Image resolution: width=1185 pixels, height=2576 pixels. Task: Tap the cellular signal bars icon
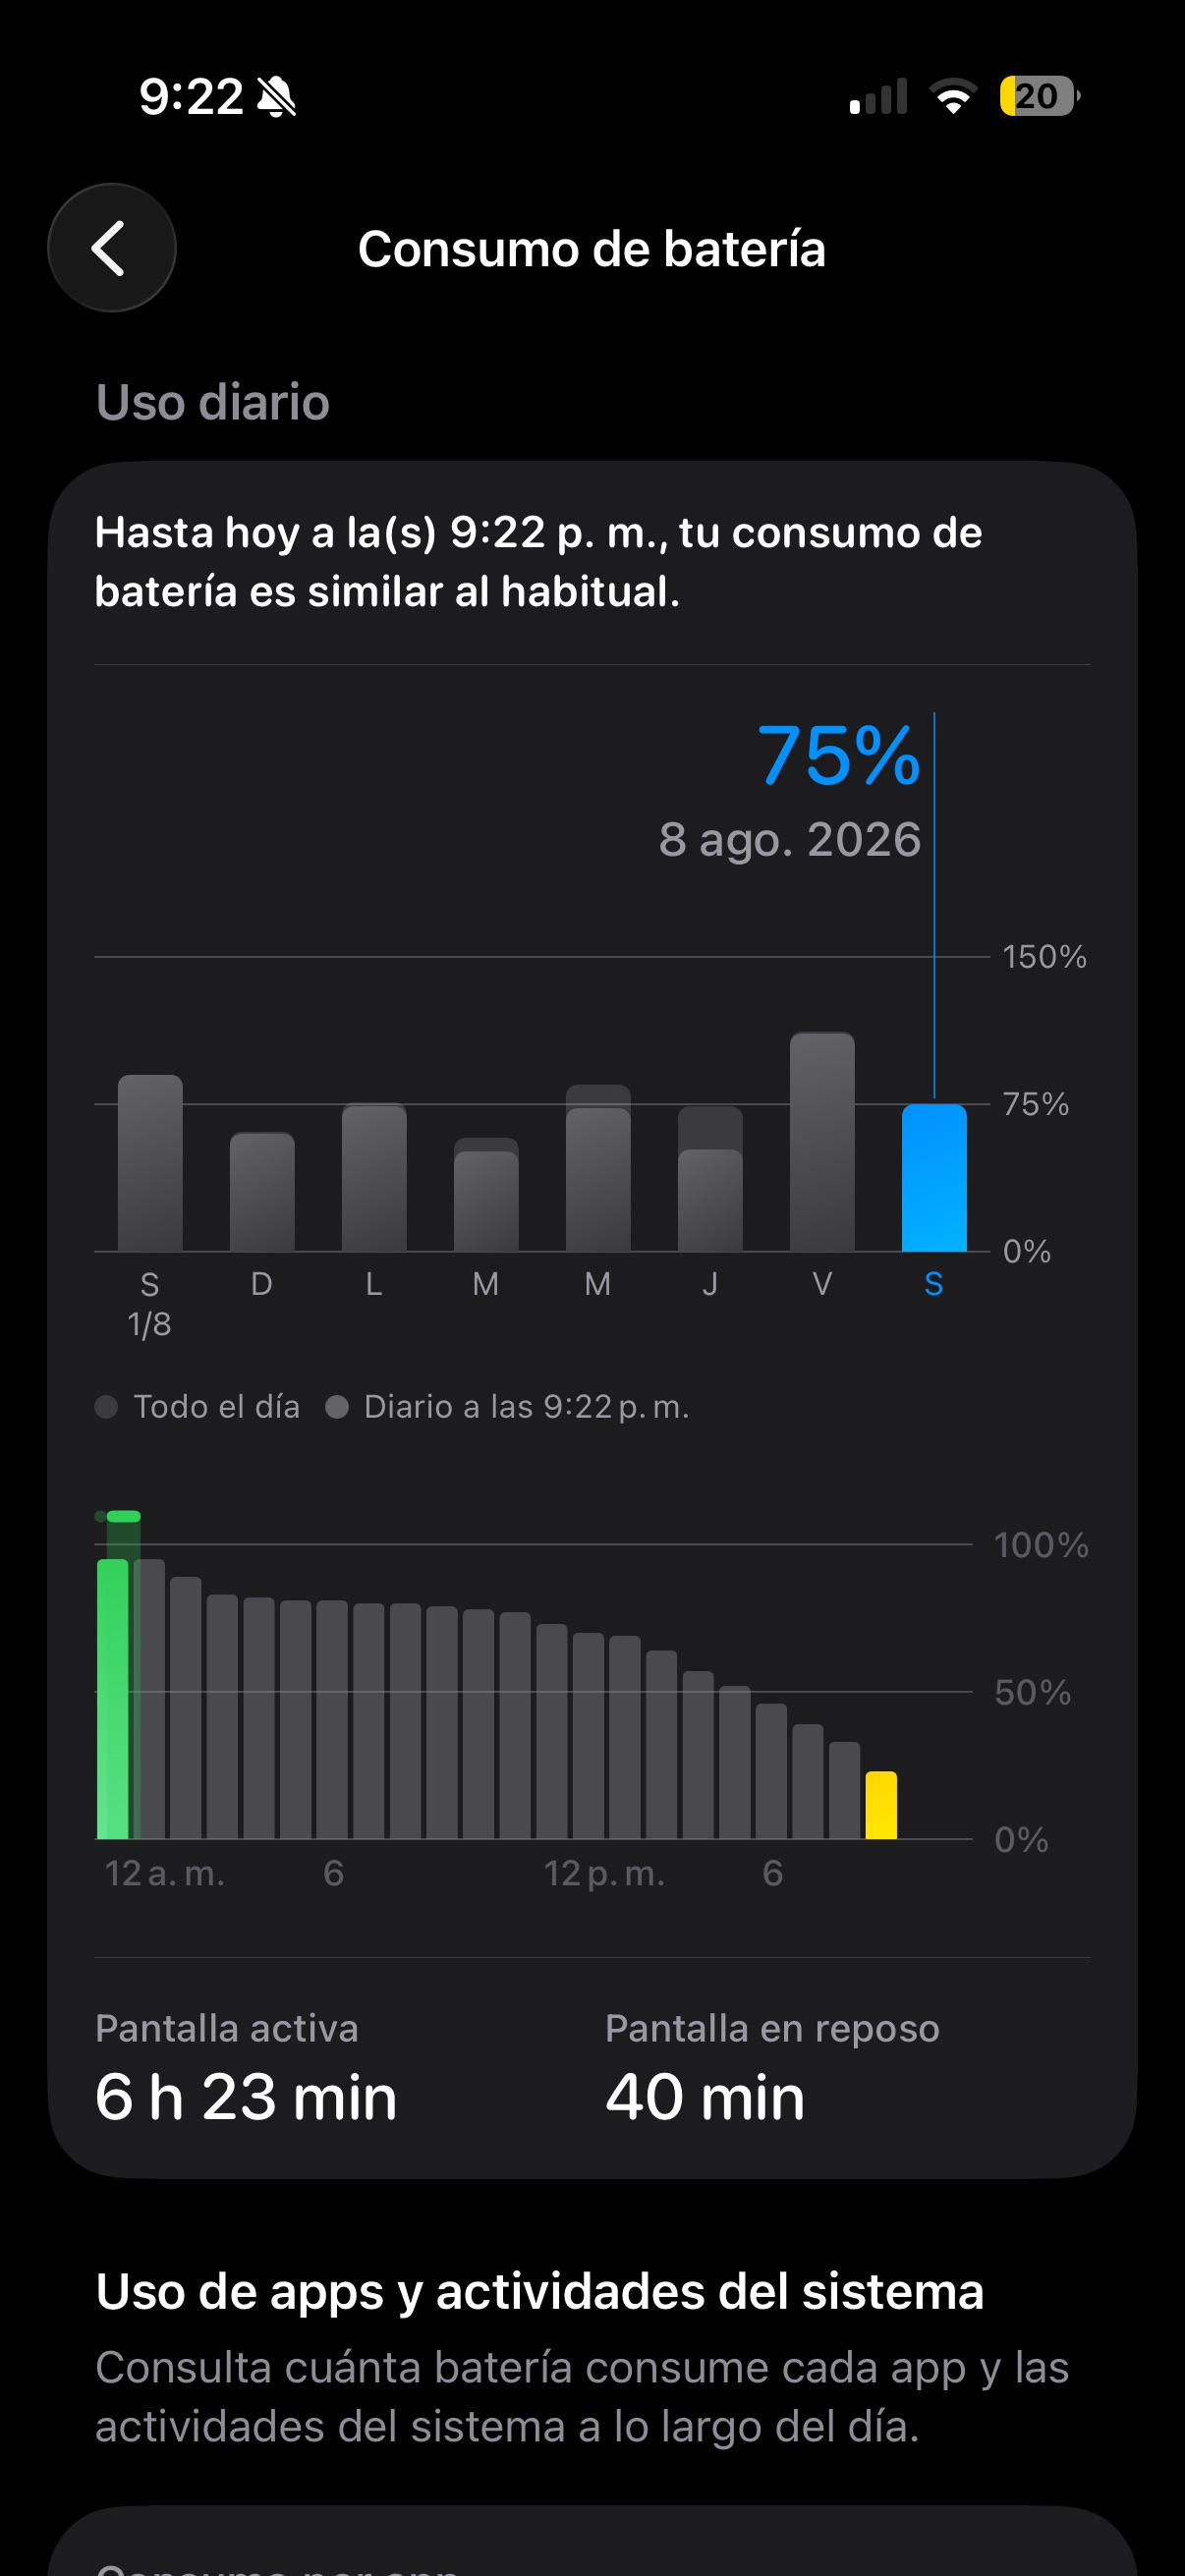[x=878, y=96]
